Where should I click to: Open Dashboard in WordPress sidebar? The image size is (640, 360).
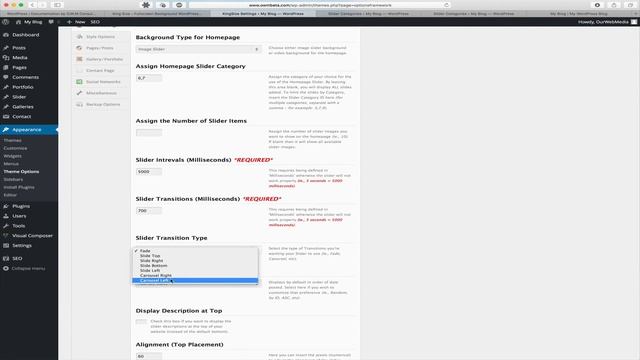tap(26, 35)
